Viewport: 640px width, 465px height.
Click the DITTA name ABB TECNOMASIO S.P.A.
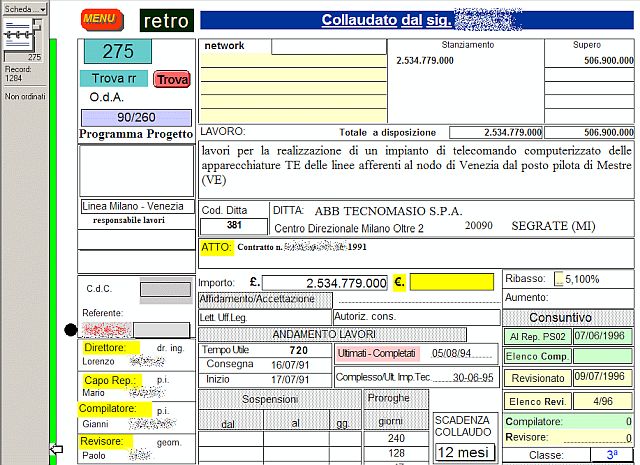point(388,211)
